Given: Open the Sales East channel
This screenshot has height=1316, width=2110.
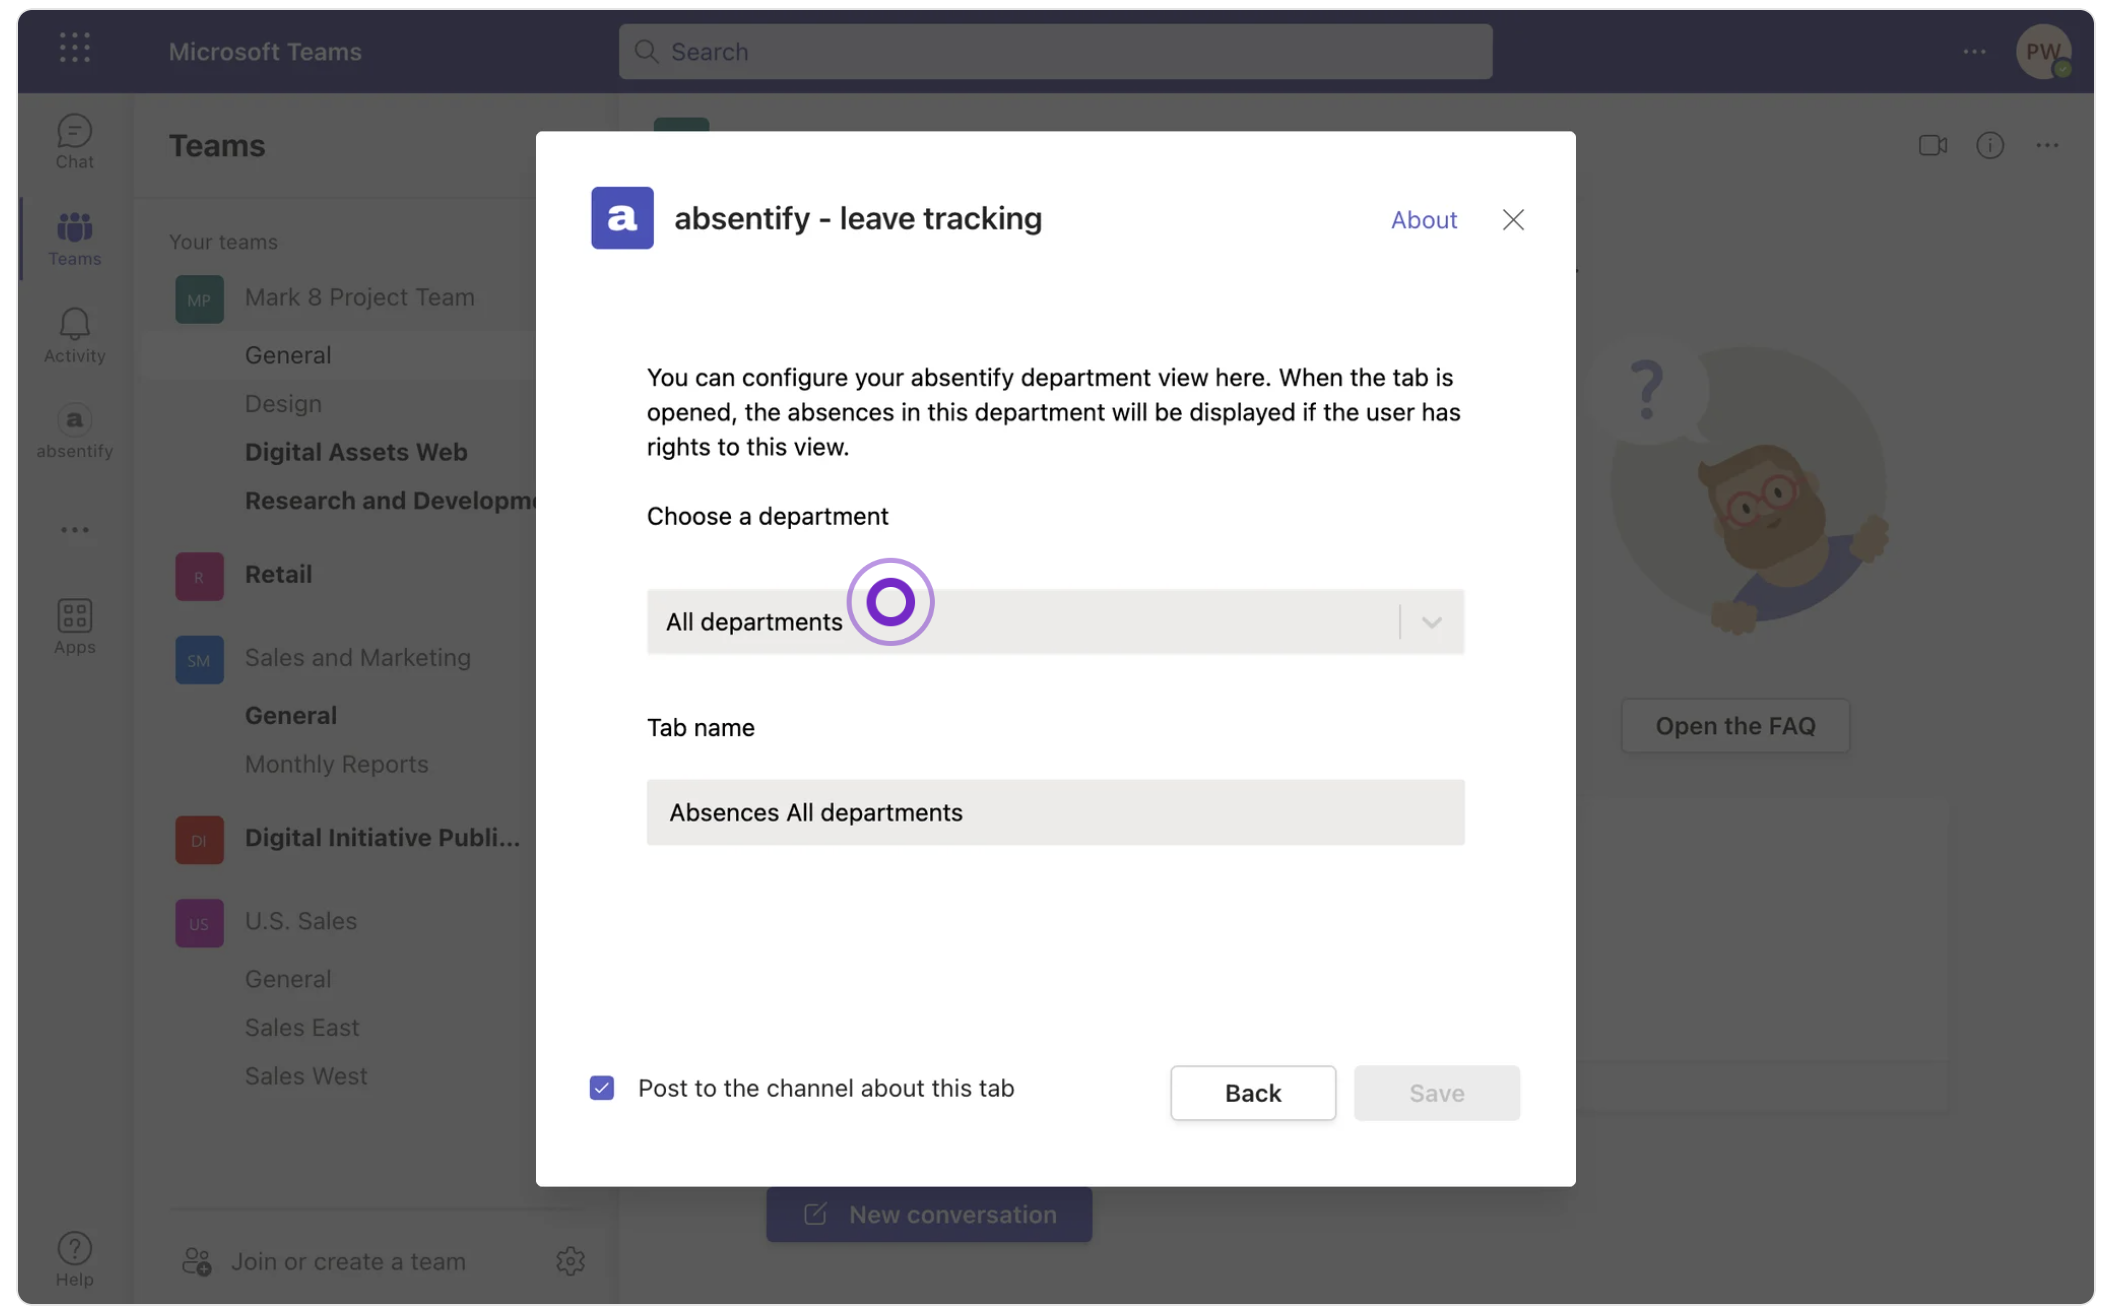Looking at the screenshot, I should [301, 1028].
